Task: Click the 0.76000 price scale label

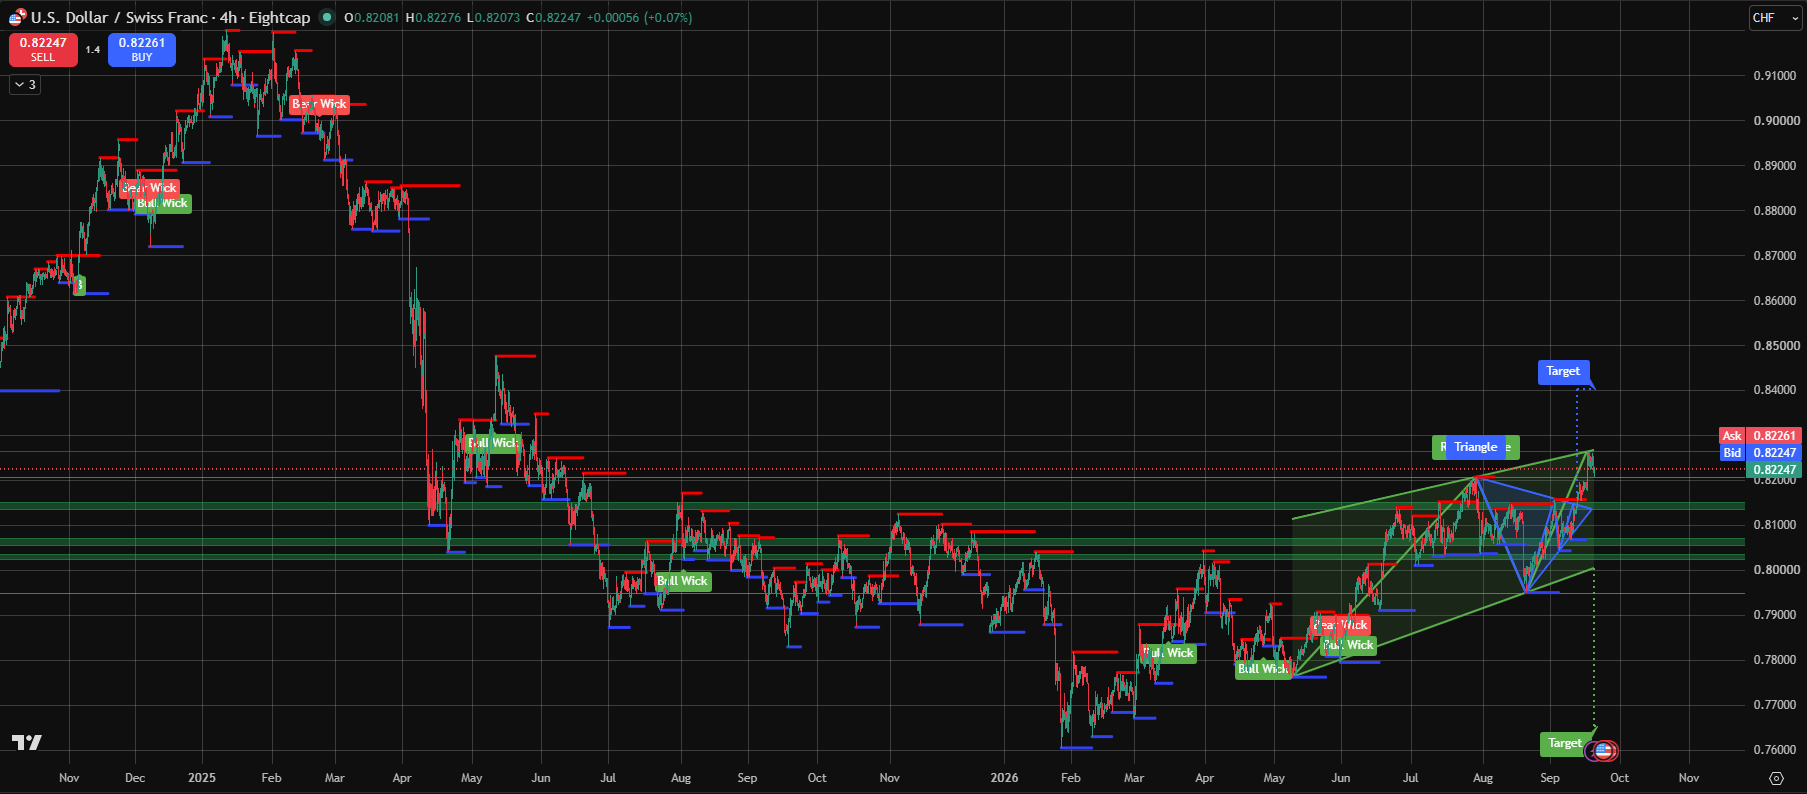Action: pyautogui.click(x=1776, y=750)
